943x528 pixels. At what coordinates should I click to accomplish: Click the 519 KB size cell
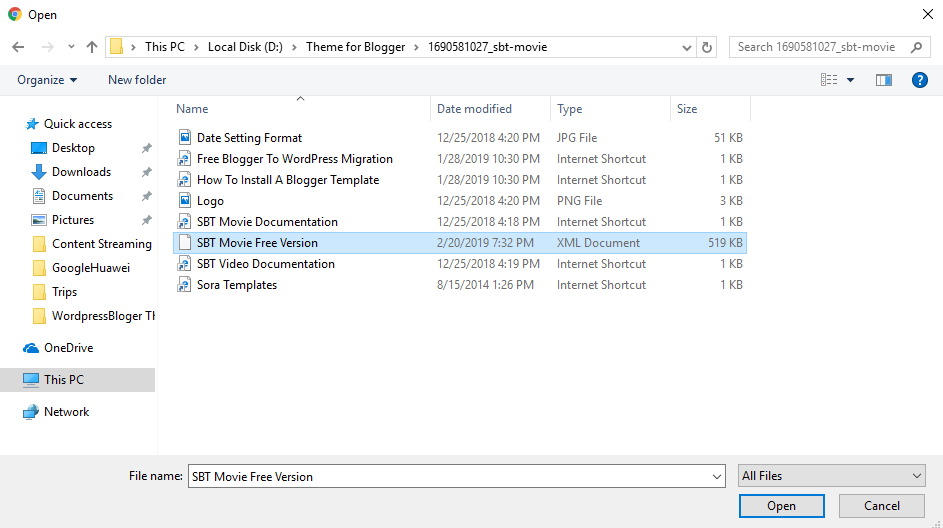[x=725, y=243]
